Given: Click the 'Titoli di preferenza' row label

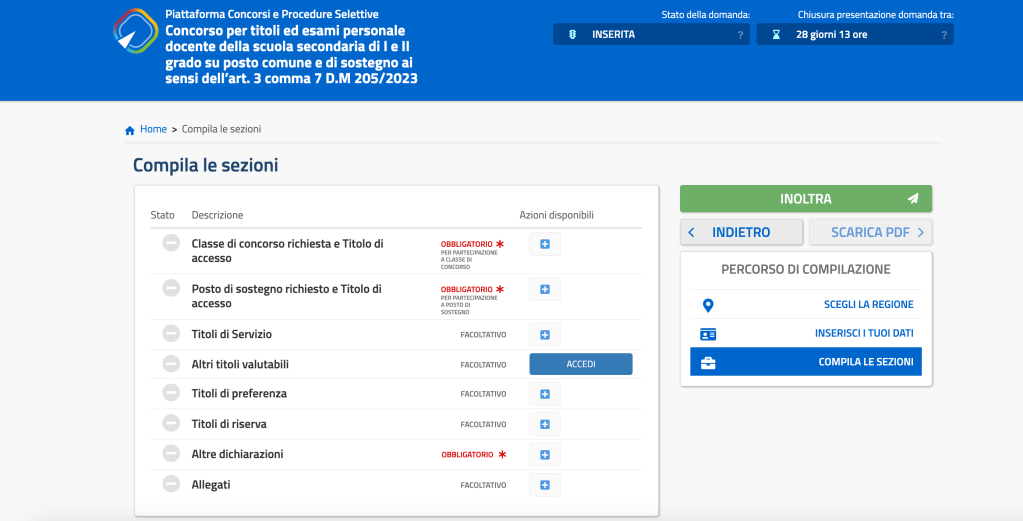Looking at the screenshot, I should tap(239, 393).
